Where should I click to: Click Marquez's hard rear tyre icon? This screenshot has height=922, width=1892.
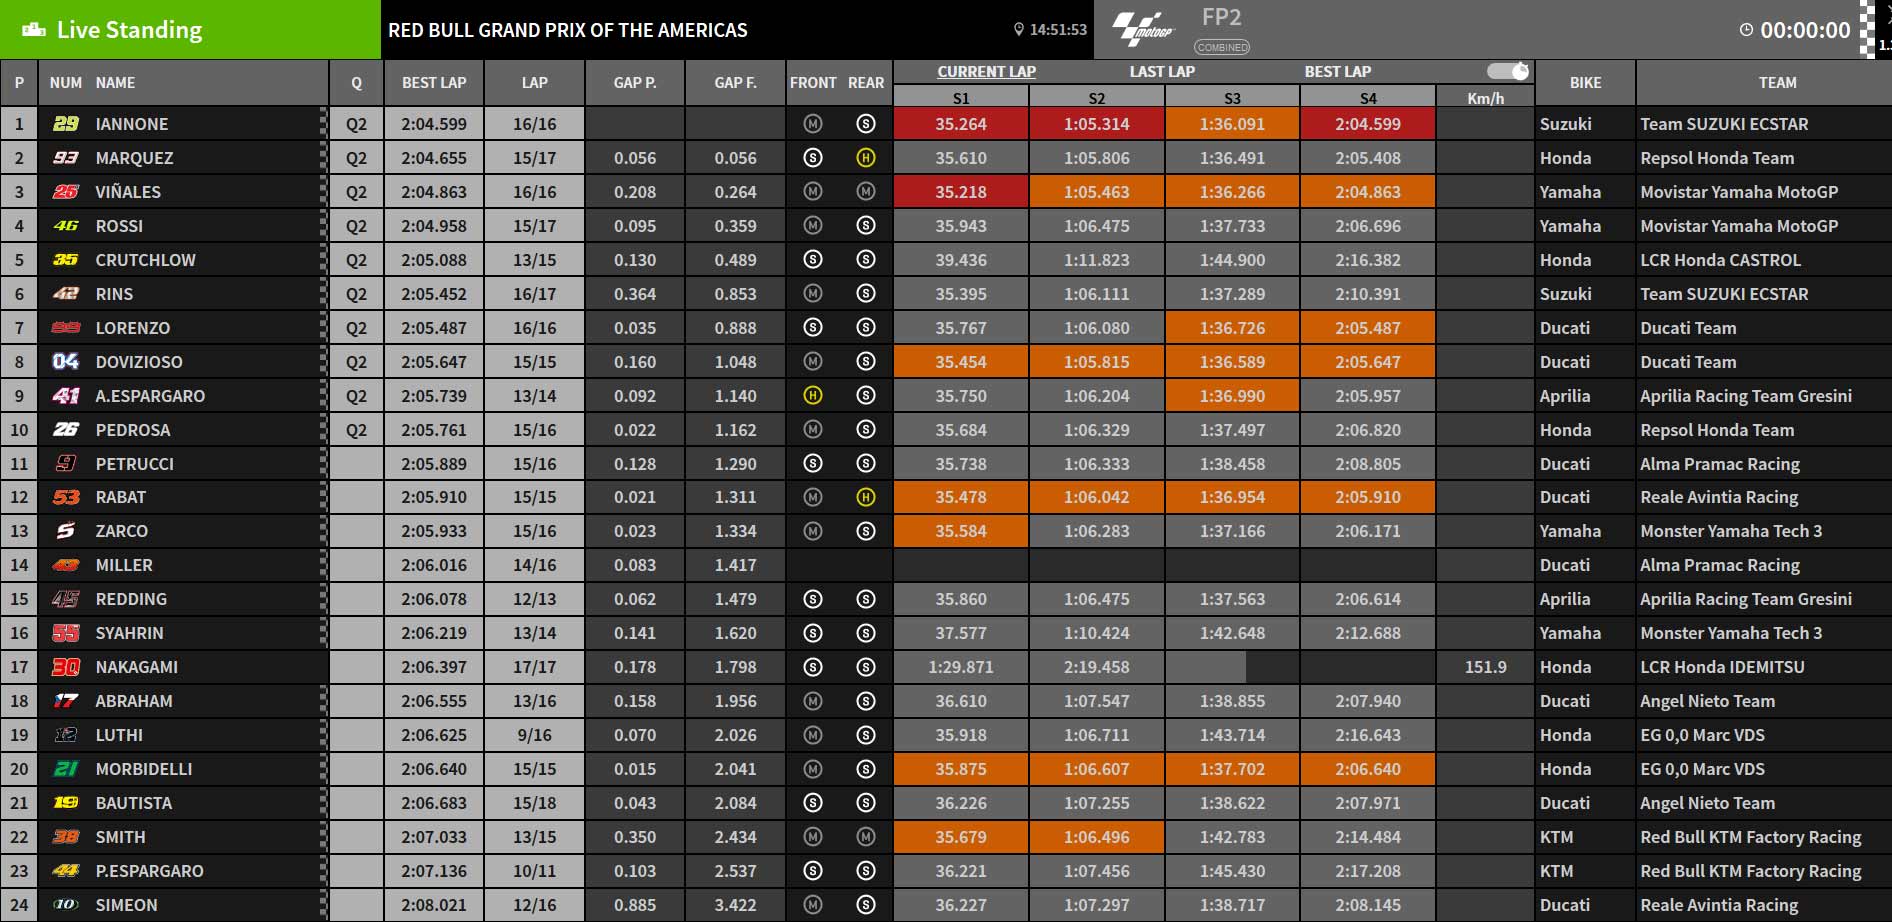866,158
